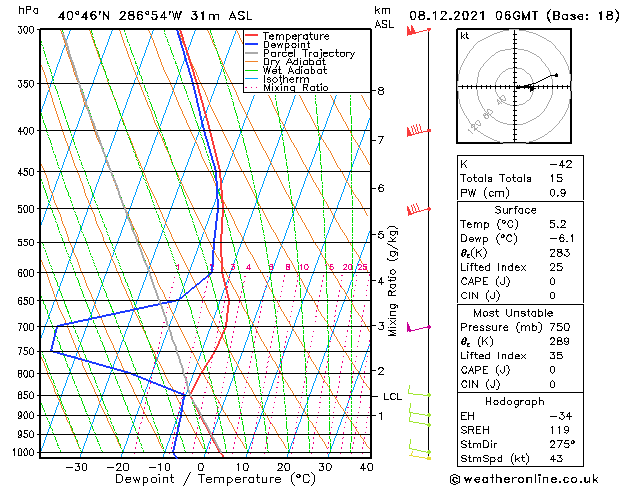This screenshot has width=629, height=486.
Task: Click the 'LCL' marker label
Action: [392, 397]
